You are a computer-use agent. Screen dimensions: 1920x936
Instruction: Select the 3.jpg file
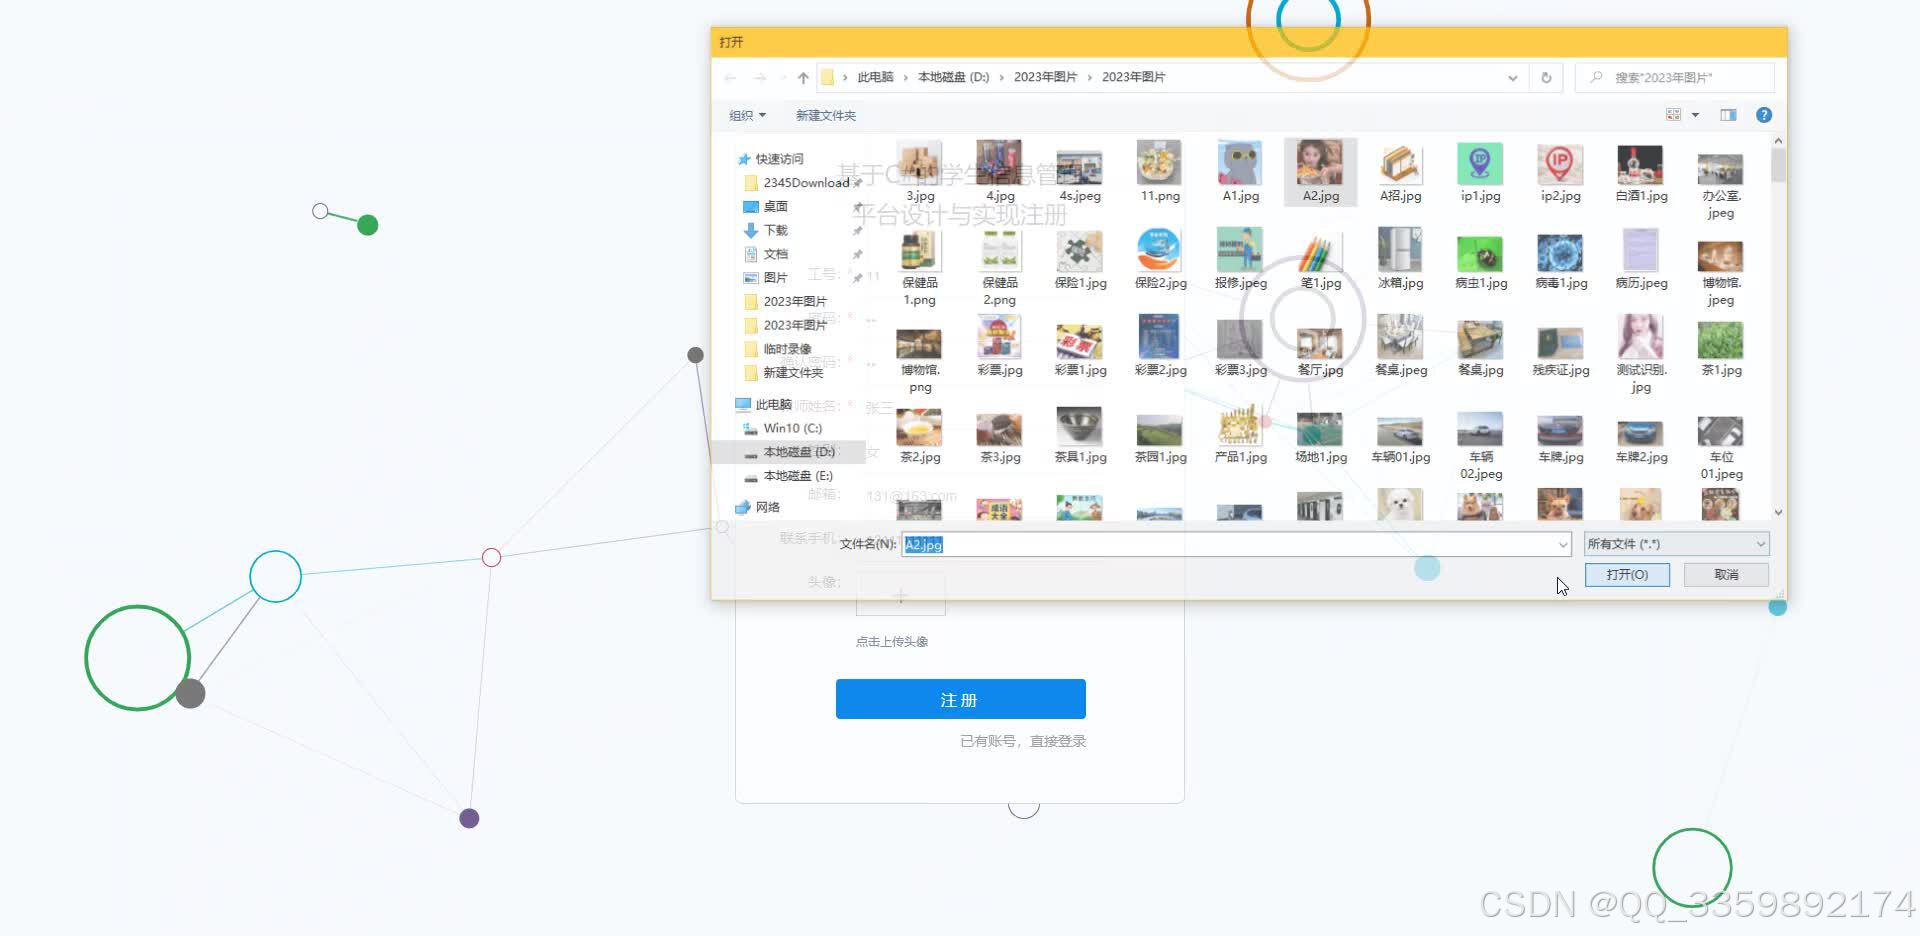point(920,171)
